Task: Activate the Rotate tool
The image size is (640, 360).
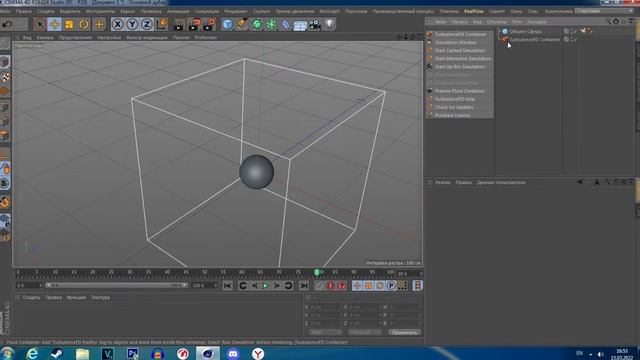Action: (84, 24)
